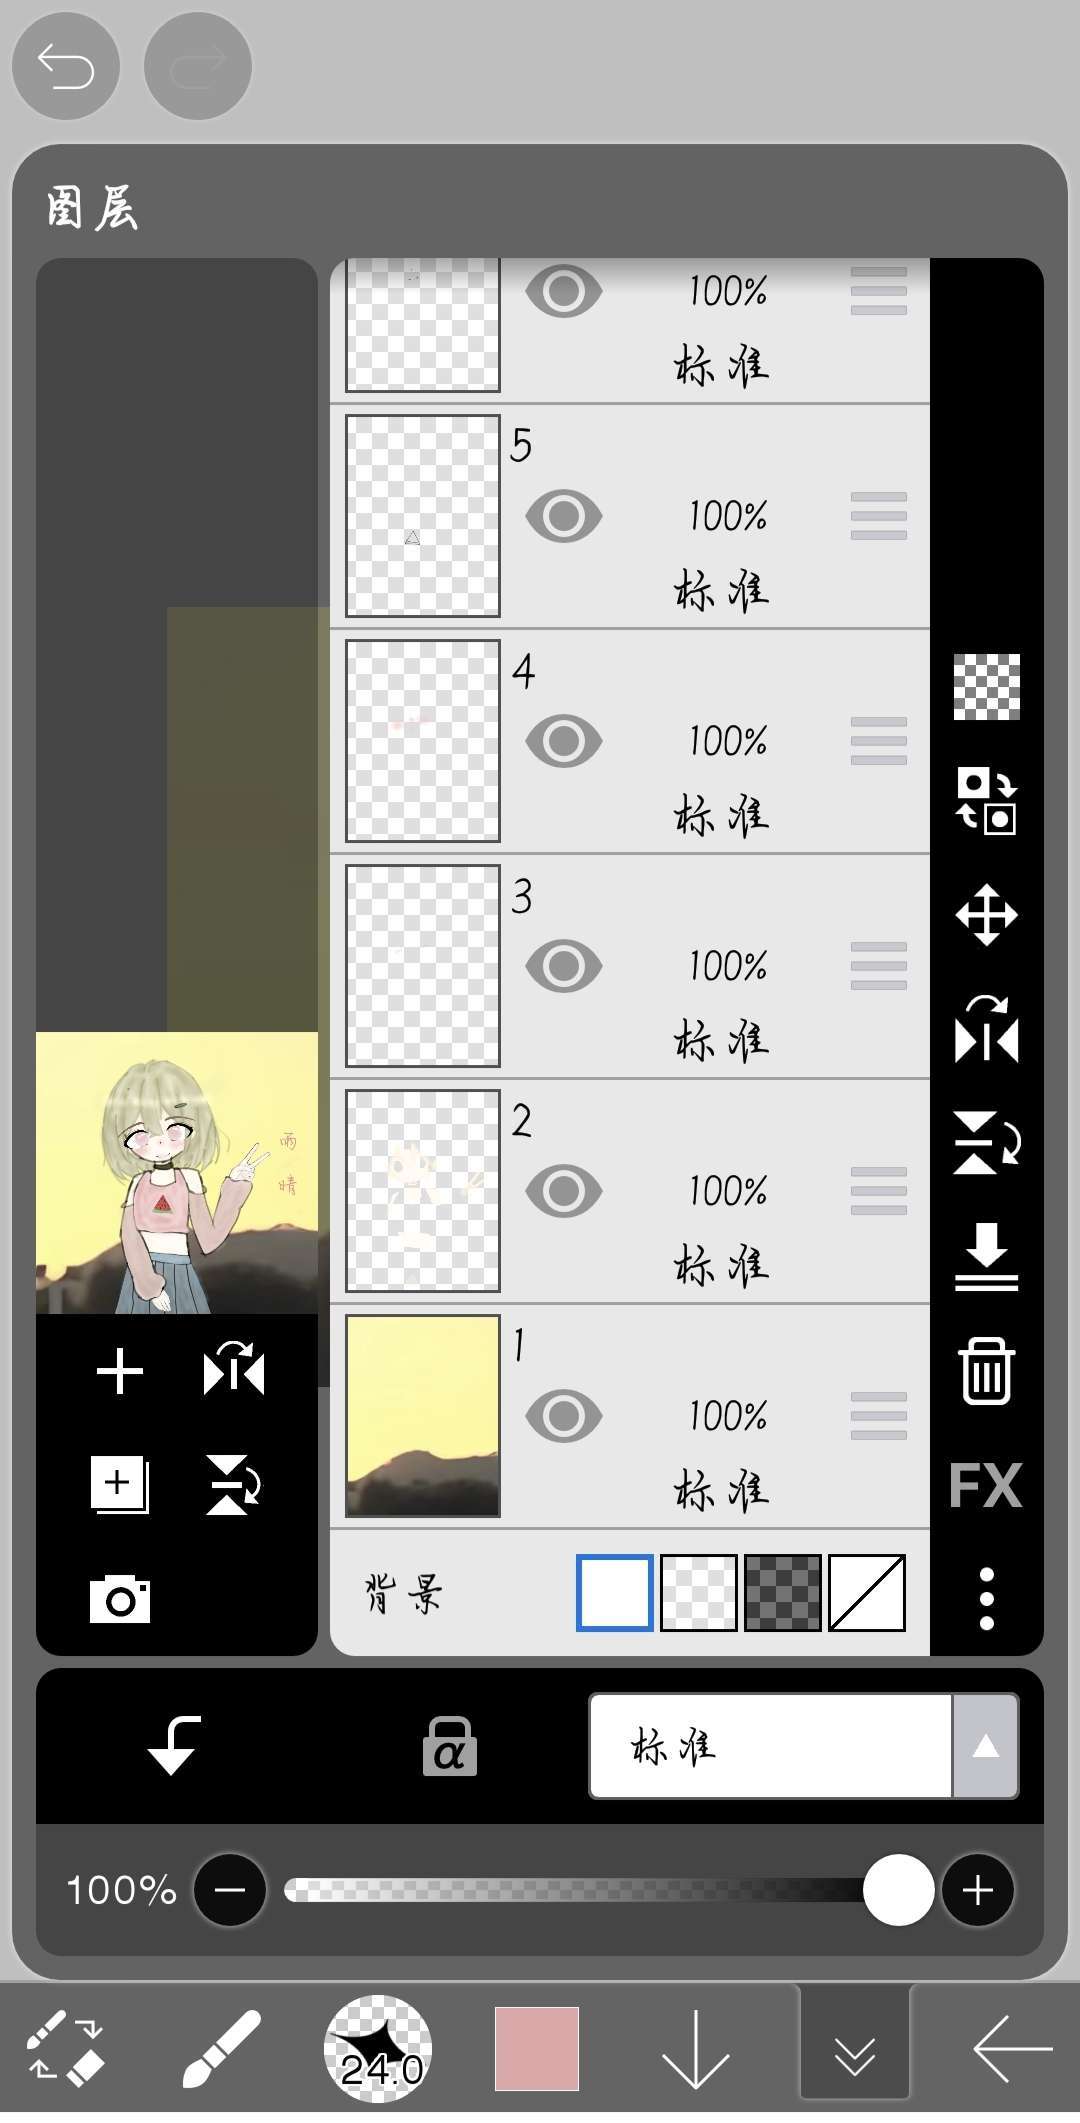Image resolution: width=1080 pixels, height=2123 pixels.
Task: Open the FX filter effects
Action: coord(986,1486)
